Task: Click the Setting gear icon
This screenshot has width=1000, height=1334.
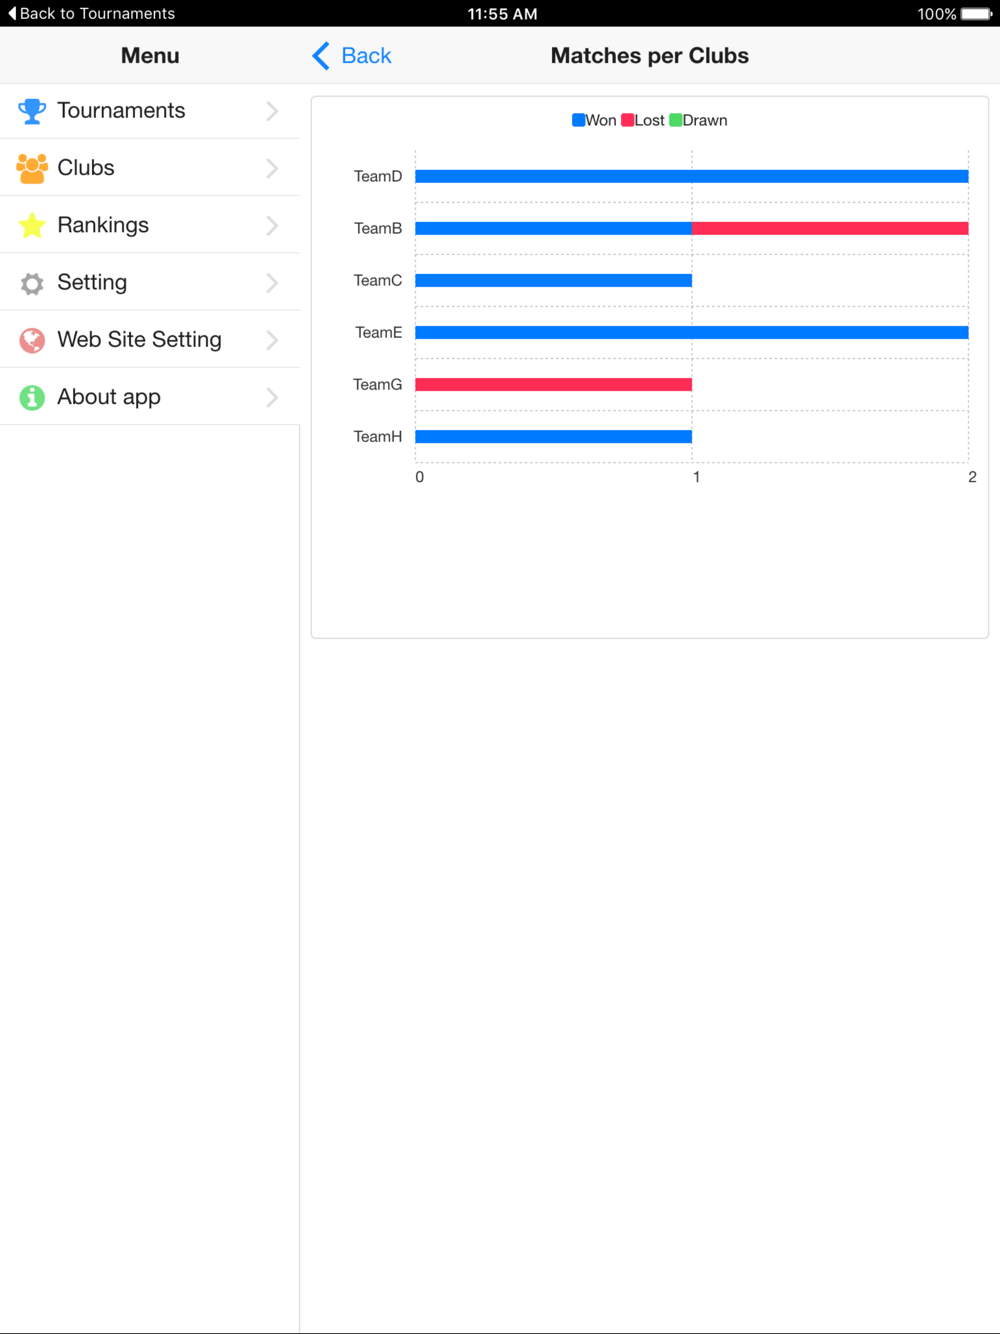Action: (32, 283)
